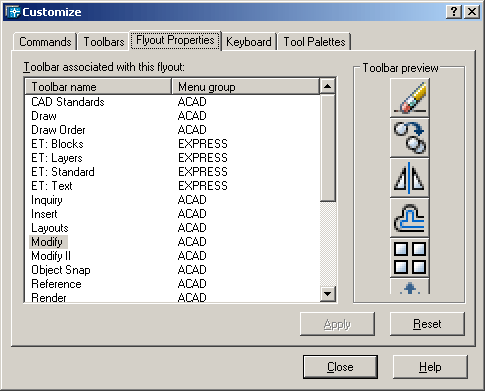Sort by Toolbar name column header
This screenshot has width=485, height=391.
[98, 87]
